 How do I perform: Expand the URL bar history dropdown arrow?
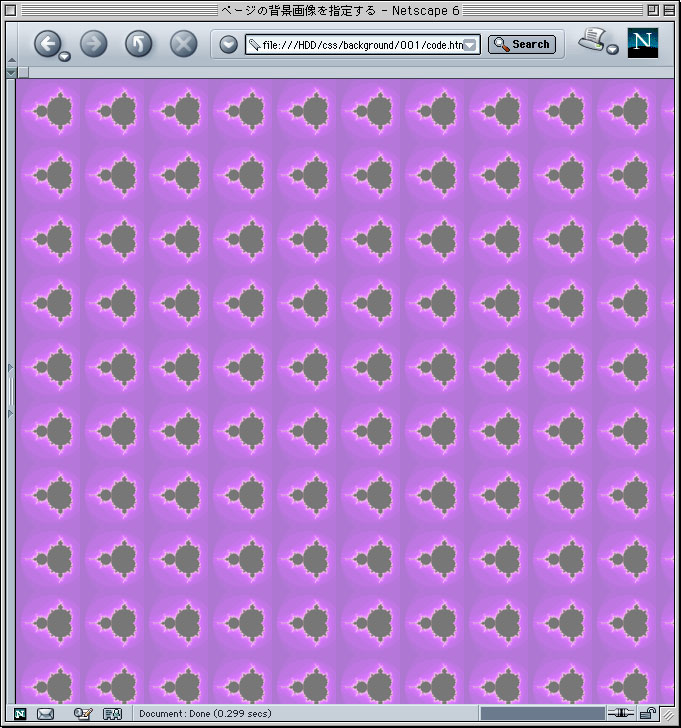(470, 45)
